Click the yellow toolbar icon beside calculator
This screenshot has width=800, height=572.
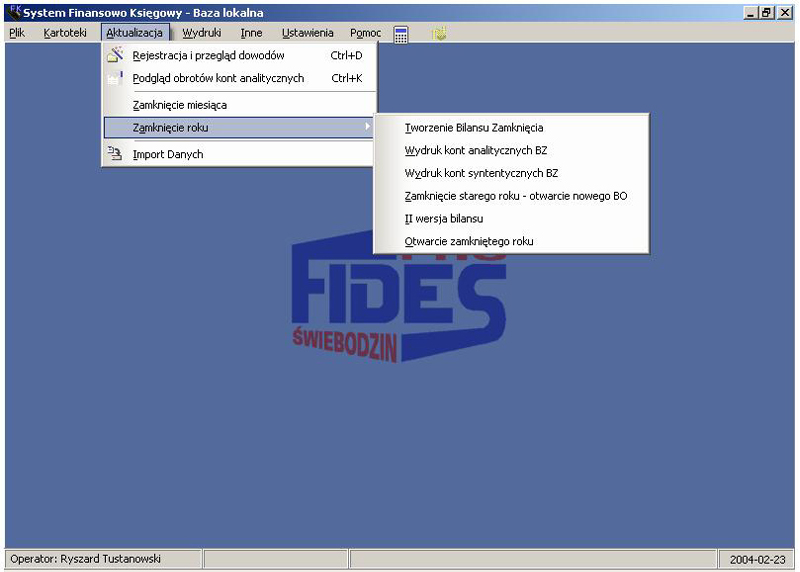(x=439, y=34)
